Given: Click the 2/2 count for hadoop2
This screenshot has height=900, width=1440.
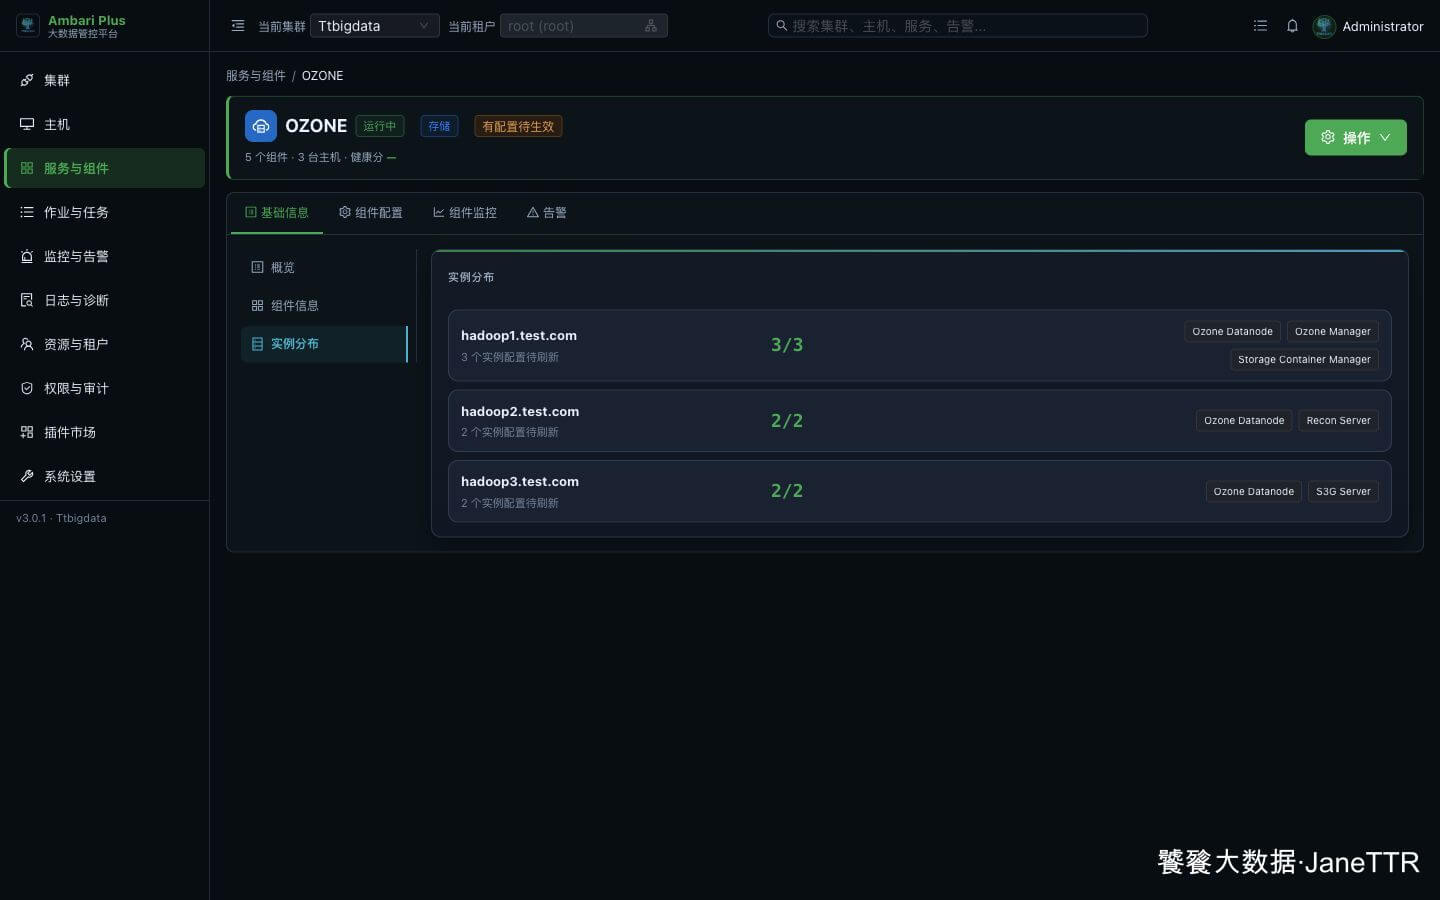Looking at the screenshot, I should click(787, 421).
